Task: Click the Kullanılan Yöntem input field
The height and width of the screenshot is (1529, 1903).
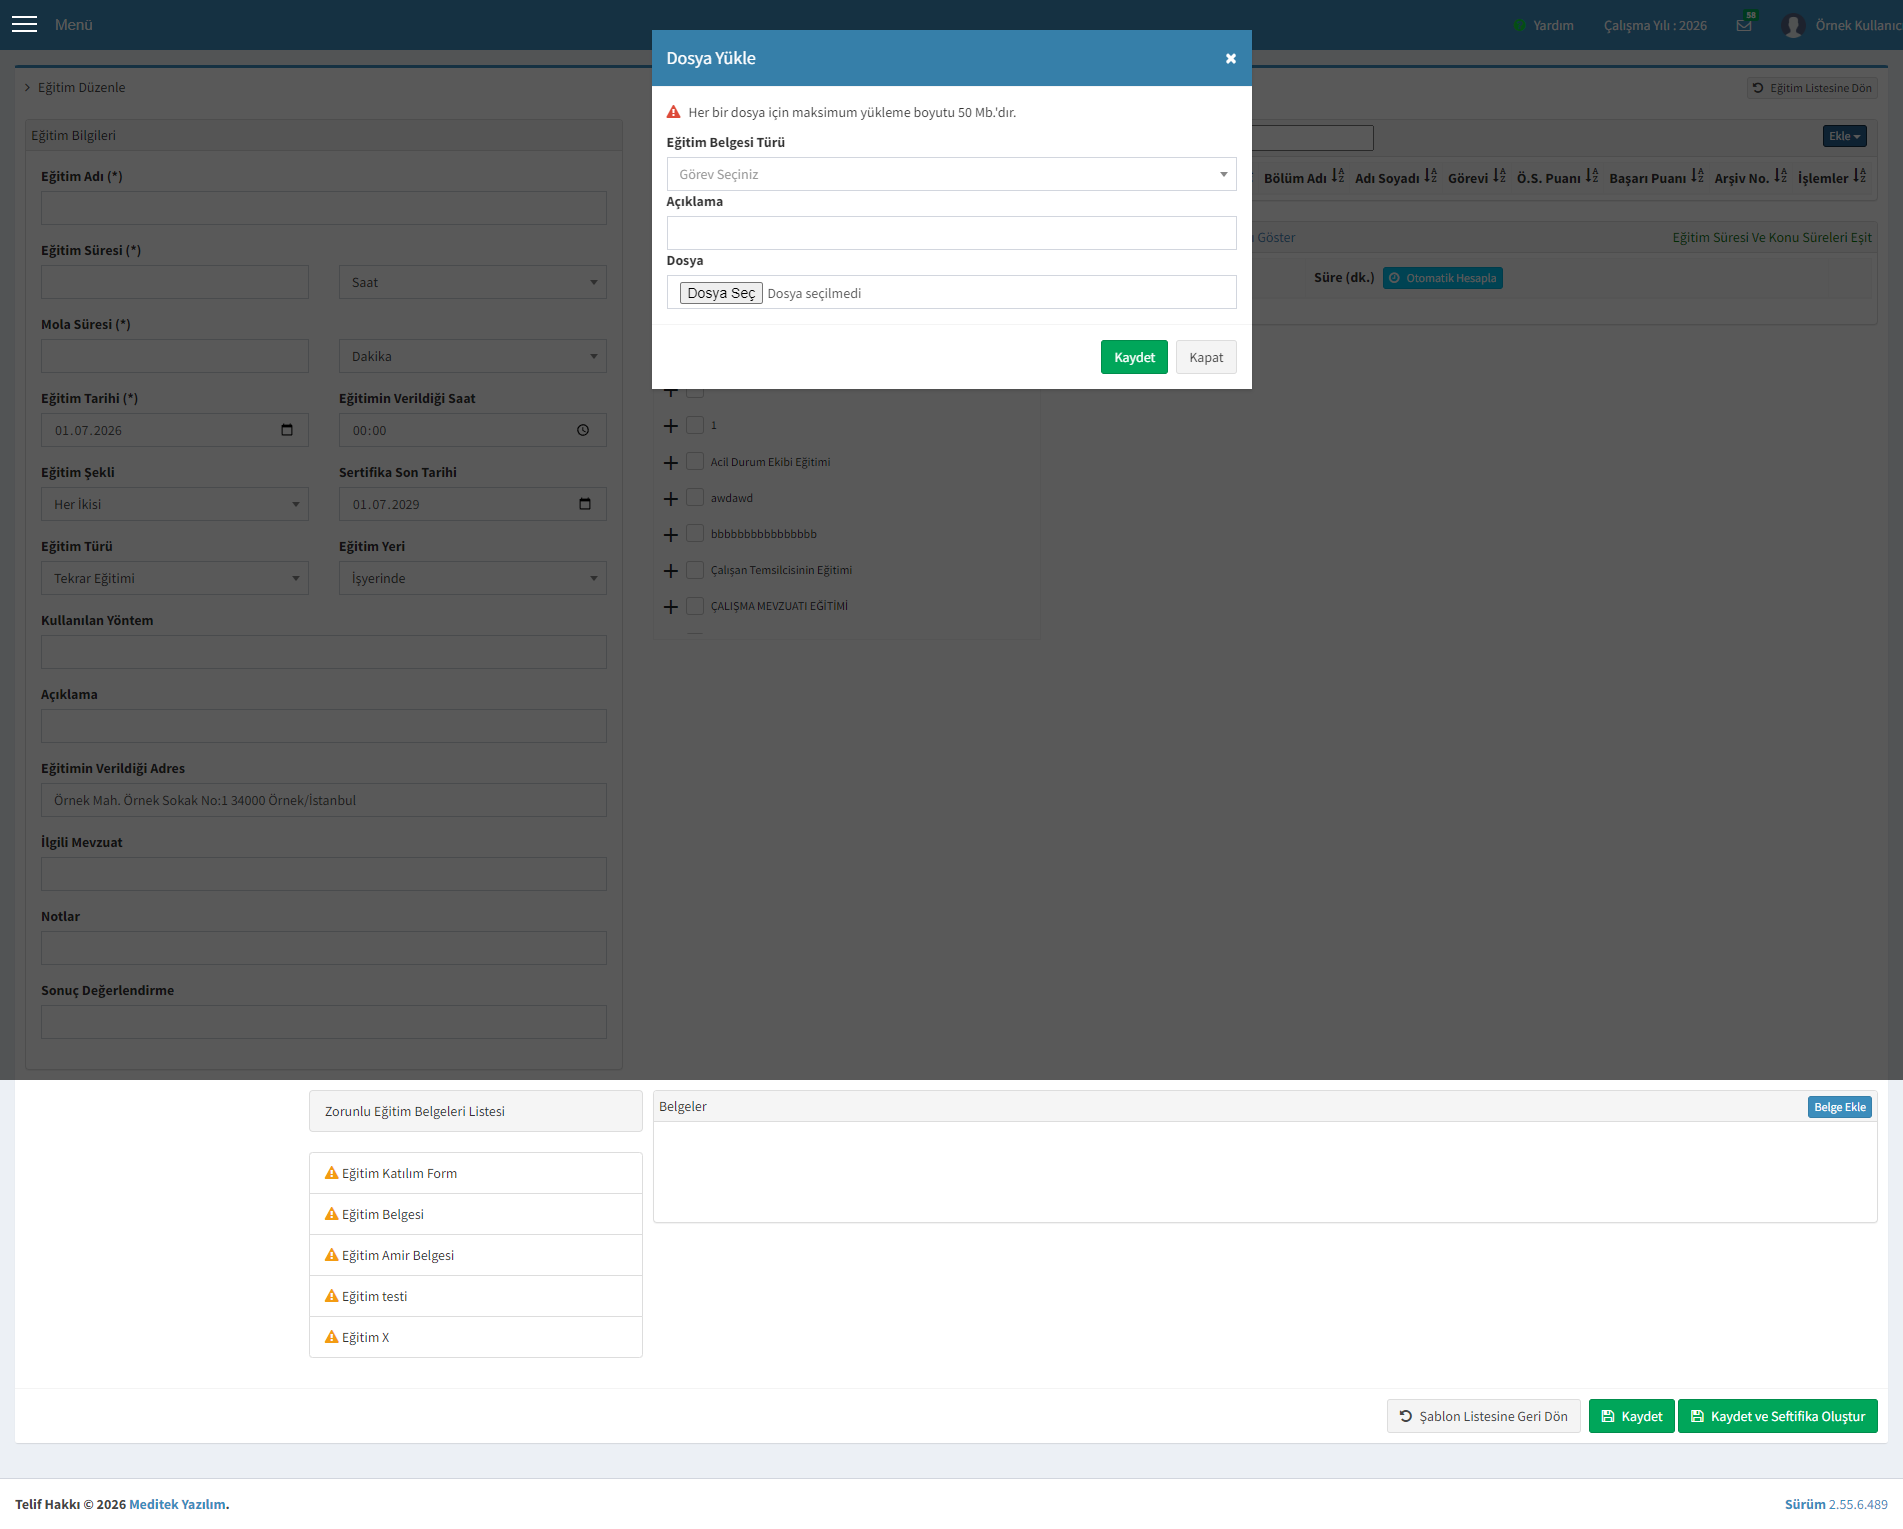Action: [323, 652]
